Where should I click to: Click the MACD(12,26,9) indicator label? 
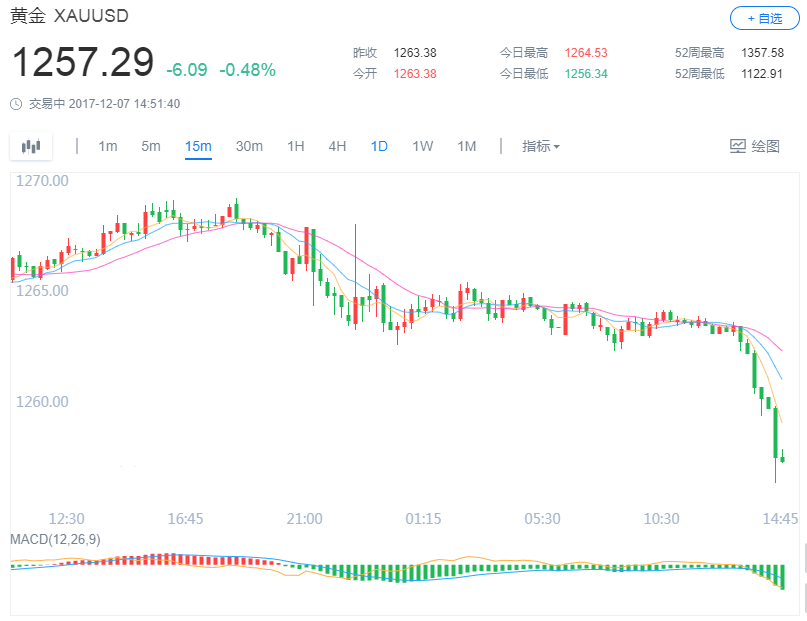pos(55,540)
